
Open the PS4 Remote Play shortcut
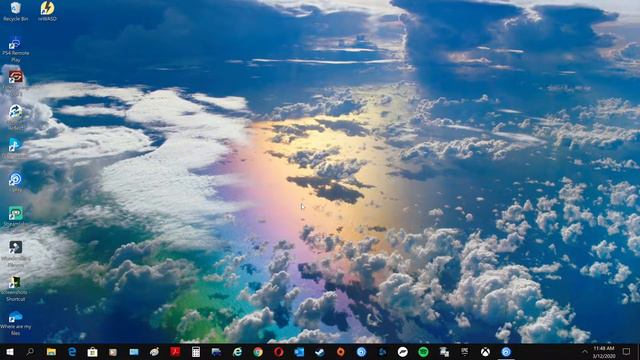pyautogui.click(x=16, y=49)
